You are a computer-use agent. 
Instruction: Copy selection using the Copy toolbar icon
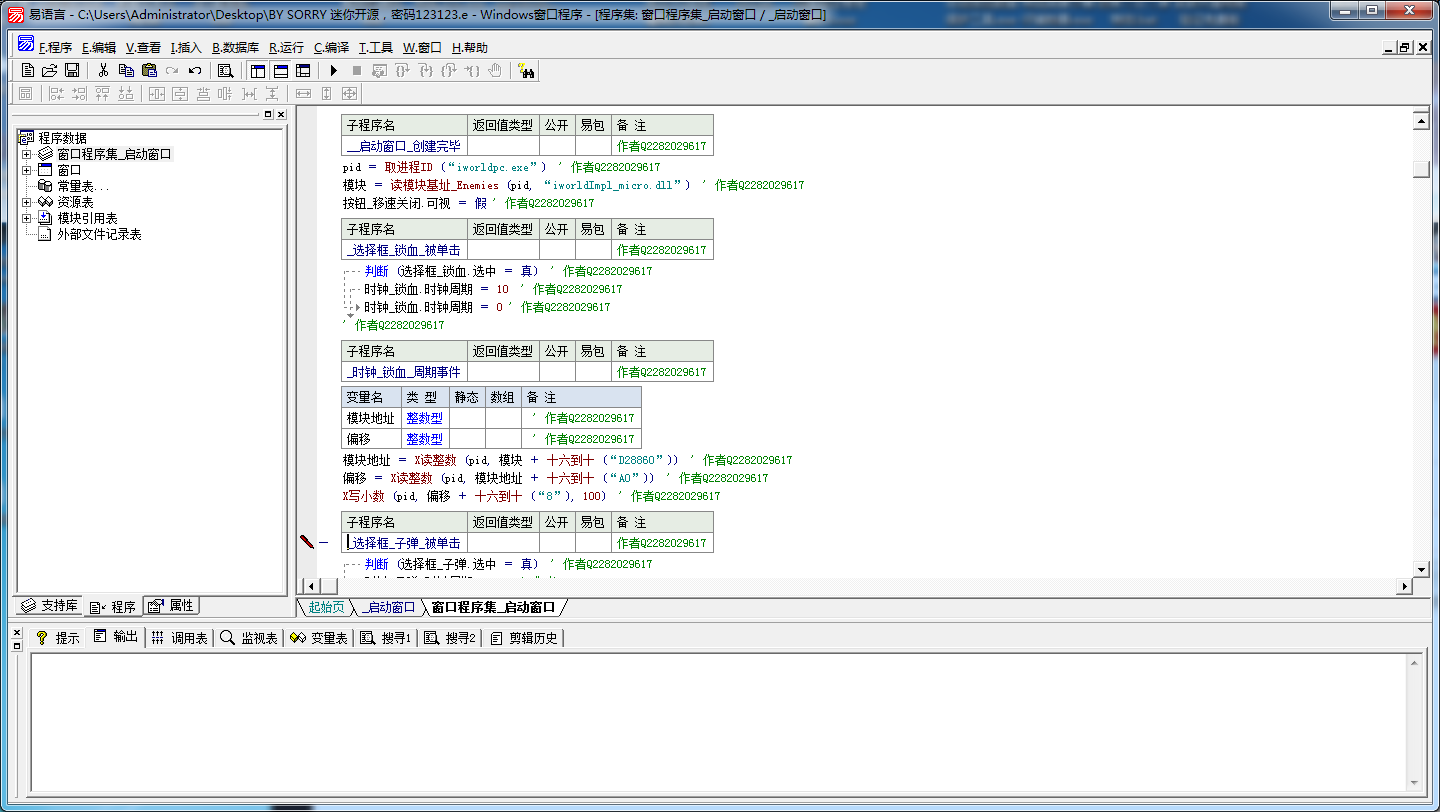coord(126,70)
